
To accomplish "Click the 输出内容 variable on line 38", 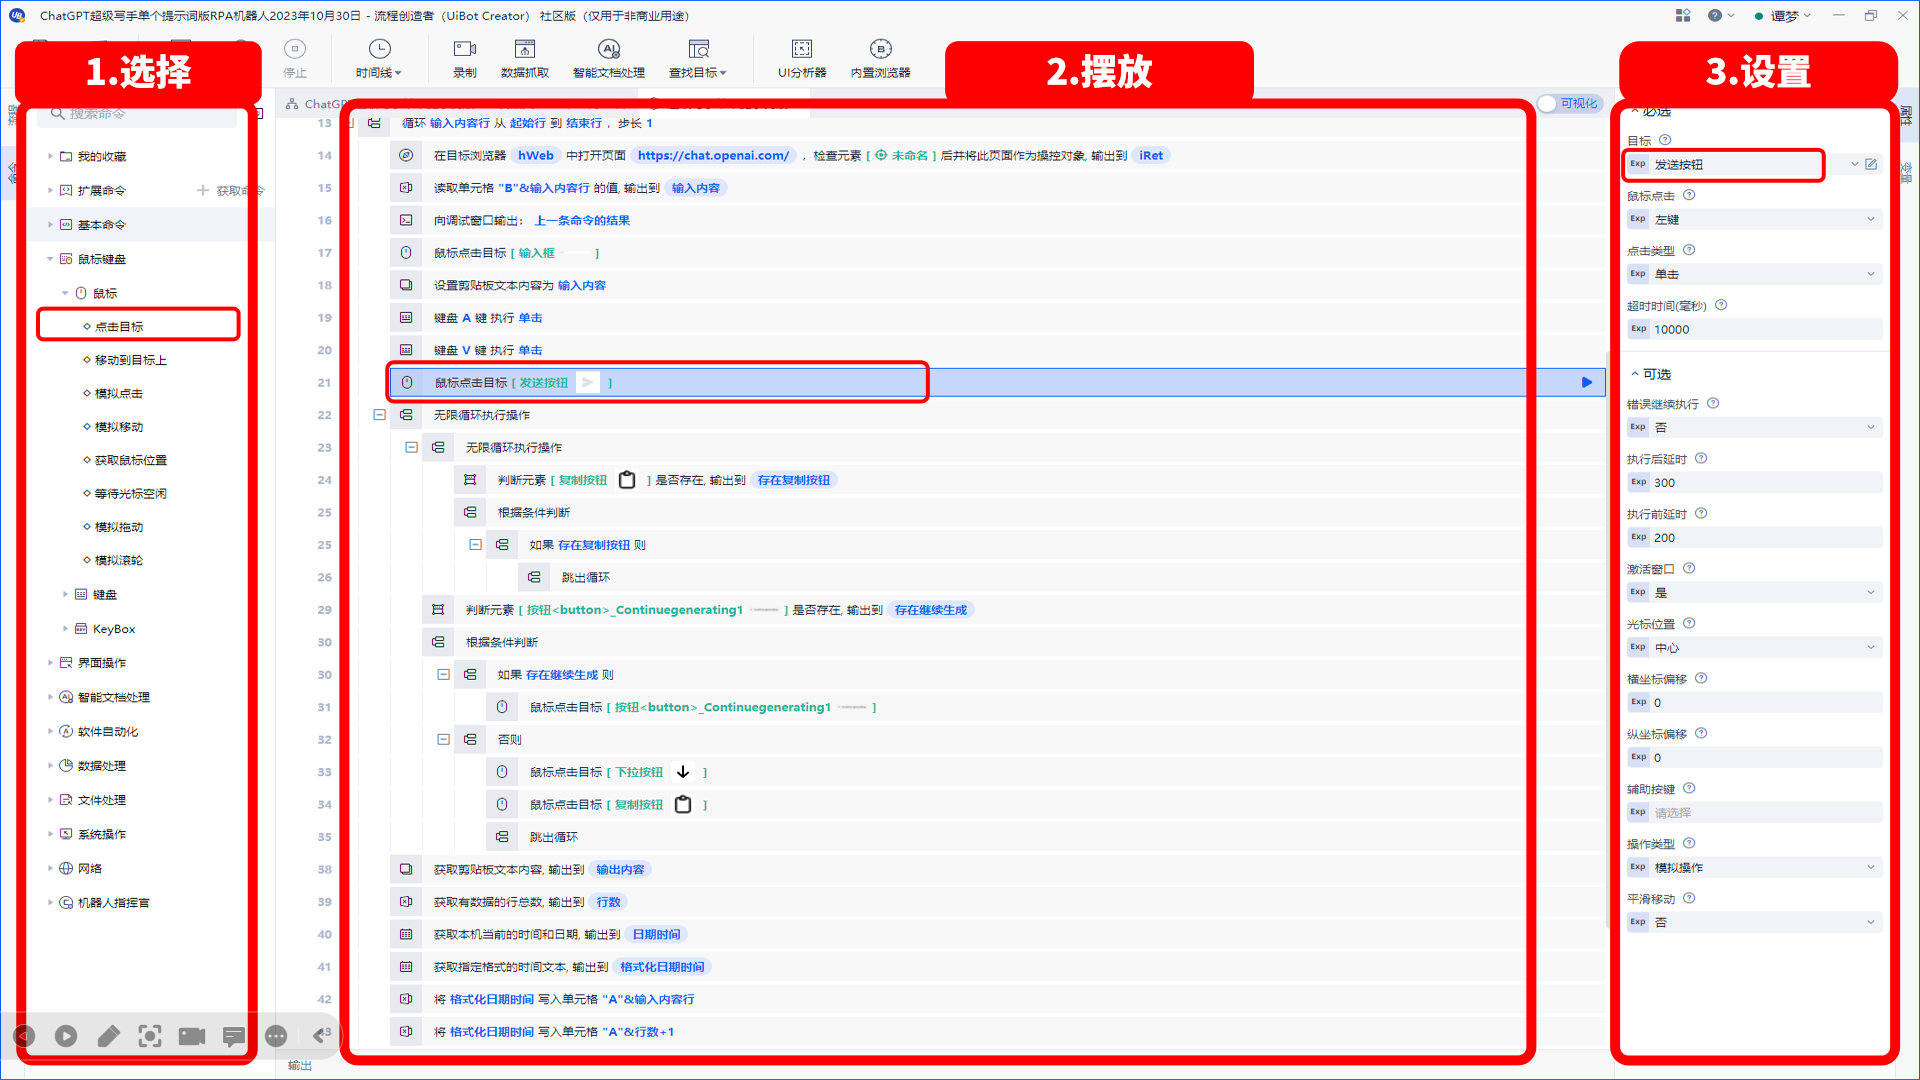I will point(620,870).
